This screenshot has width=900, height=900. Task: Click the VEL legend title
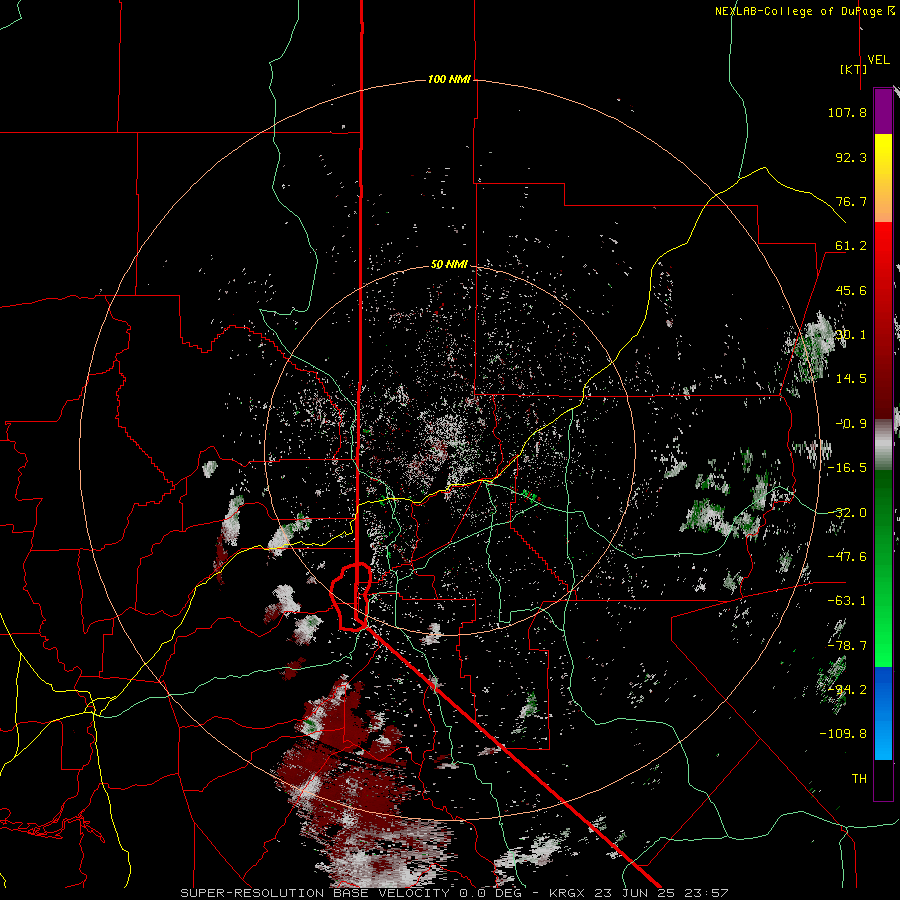tap(878, 60)
